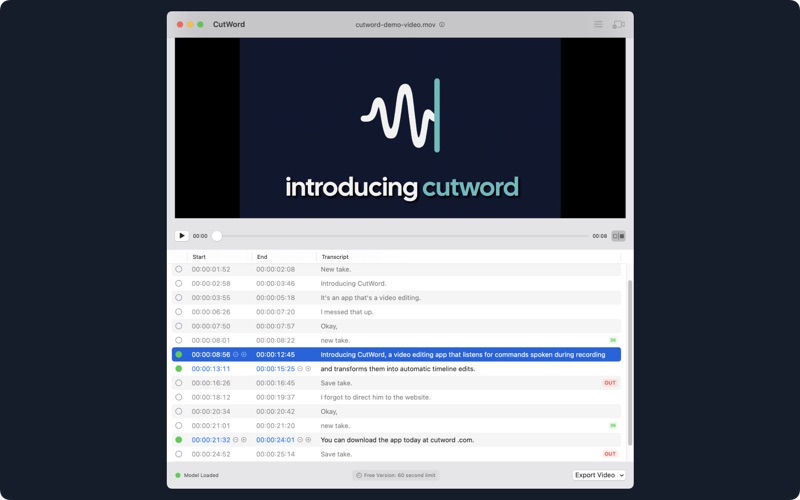Toggle circle for I forgot to direct him row
Screen dimensions: 800x500
coord(179,397)
